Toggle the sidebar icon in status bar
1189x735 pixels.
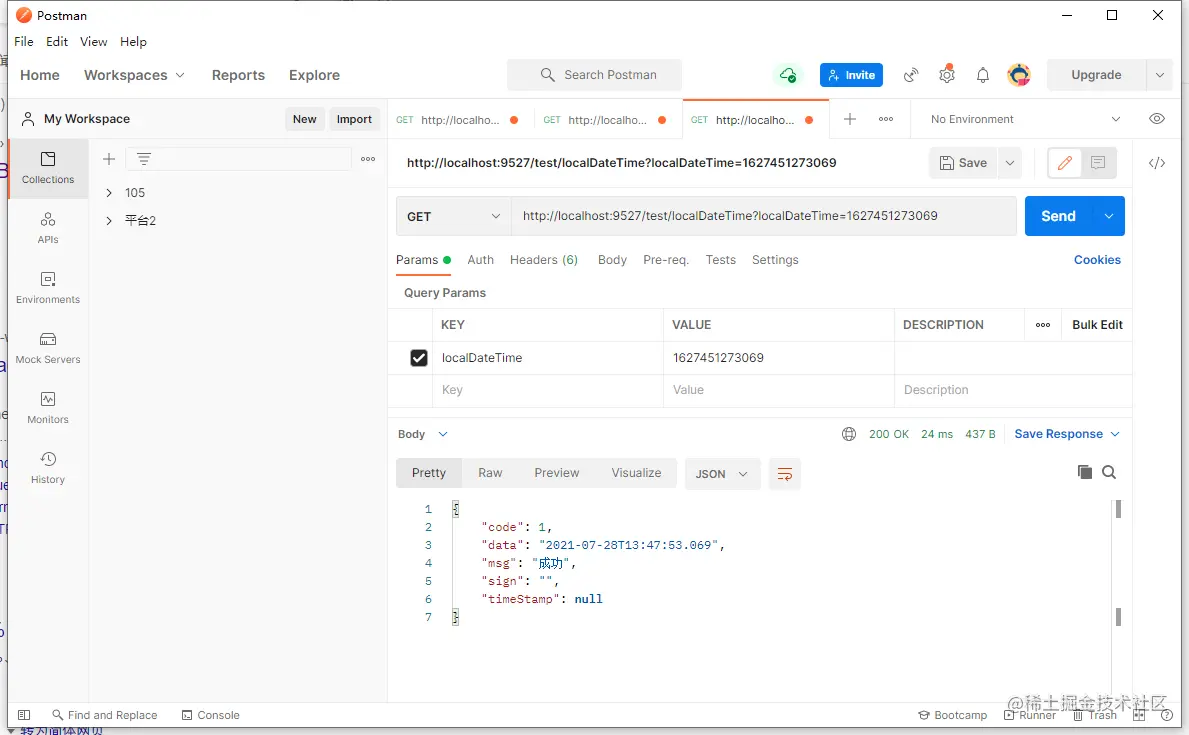(x=24, y=715)
